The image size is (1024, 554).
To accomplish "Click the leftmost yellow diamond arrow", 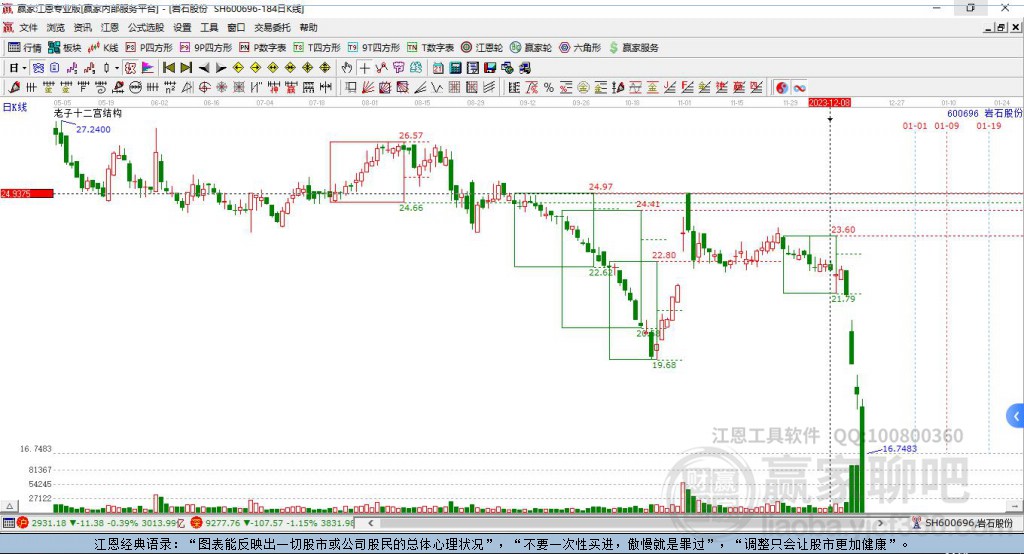I will click(x=238, y=68).
